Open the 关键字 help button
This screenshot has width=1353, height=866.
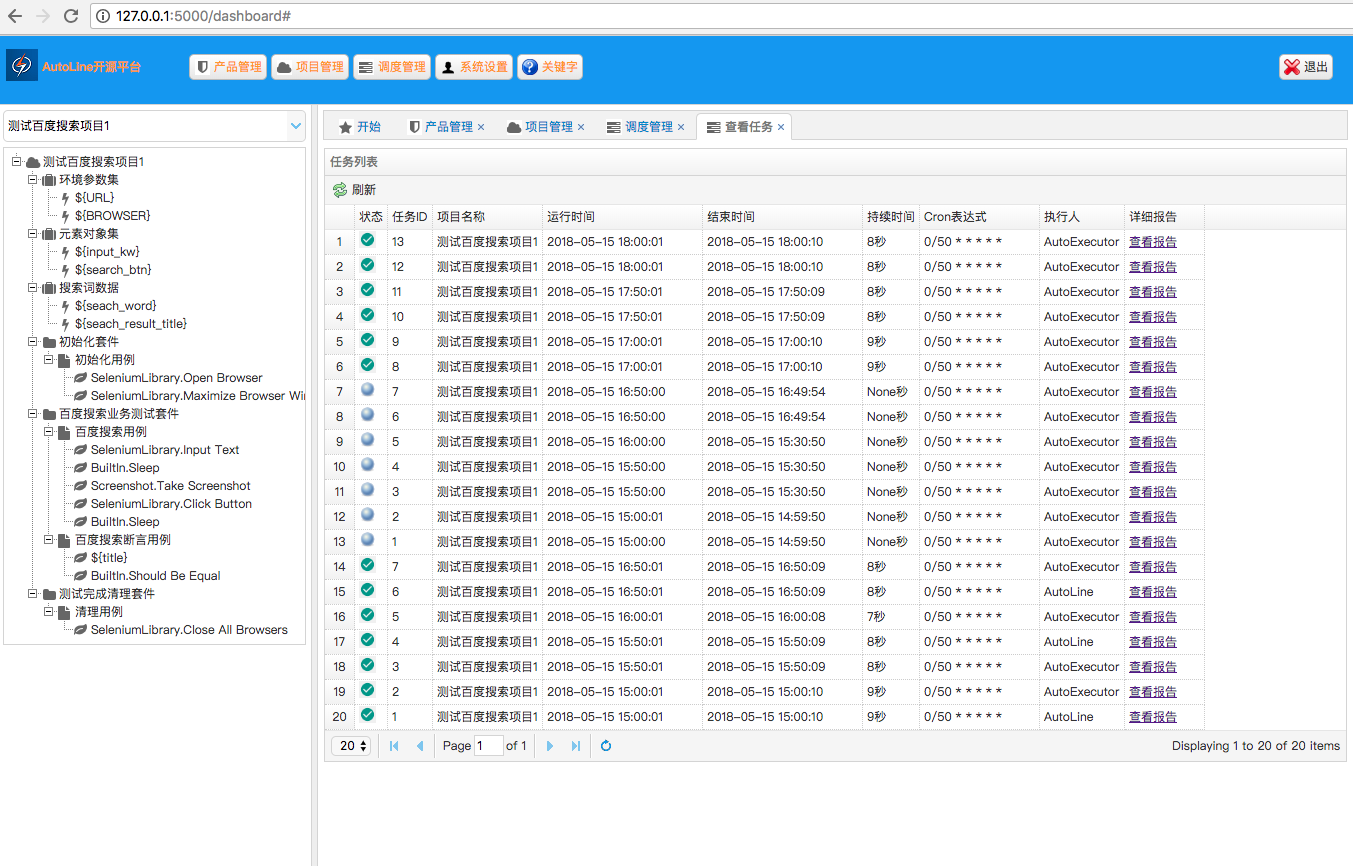click(x=550, y=67)
